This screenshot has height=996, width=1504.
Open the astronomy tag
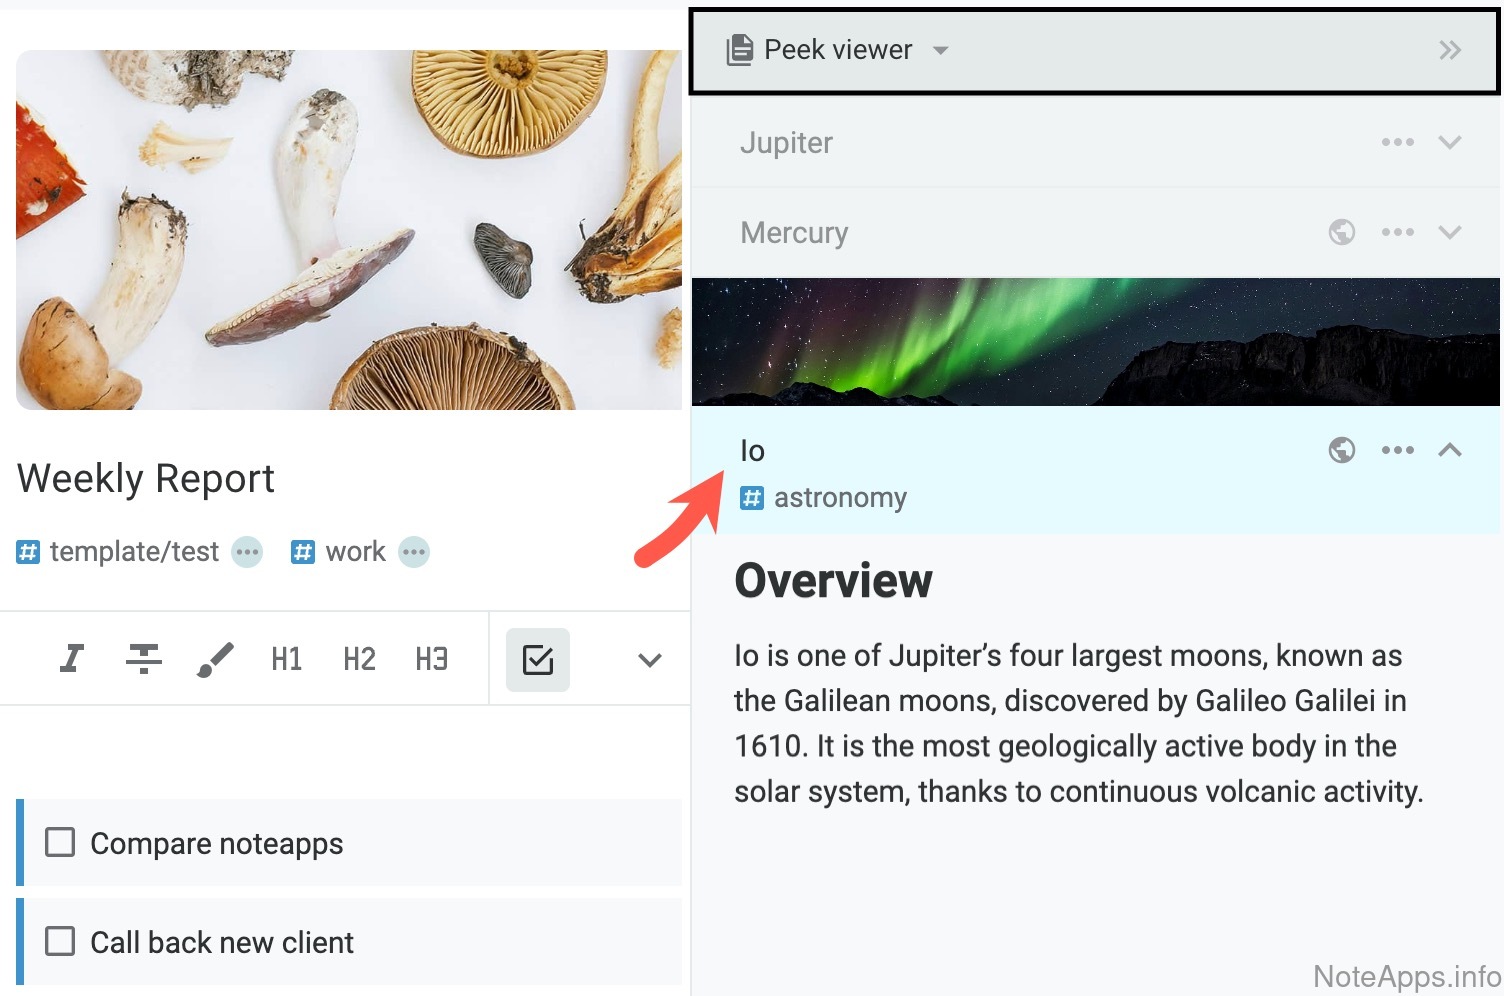(x=839, y=498)
